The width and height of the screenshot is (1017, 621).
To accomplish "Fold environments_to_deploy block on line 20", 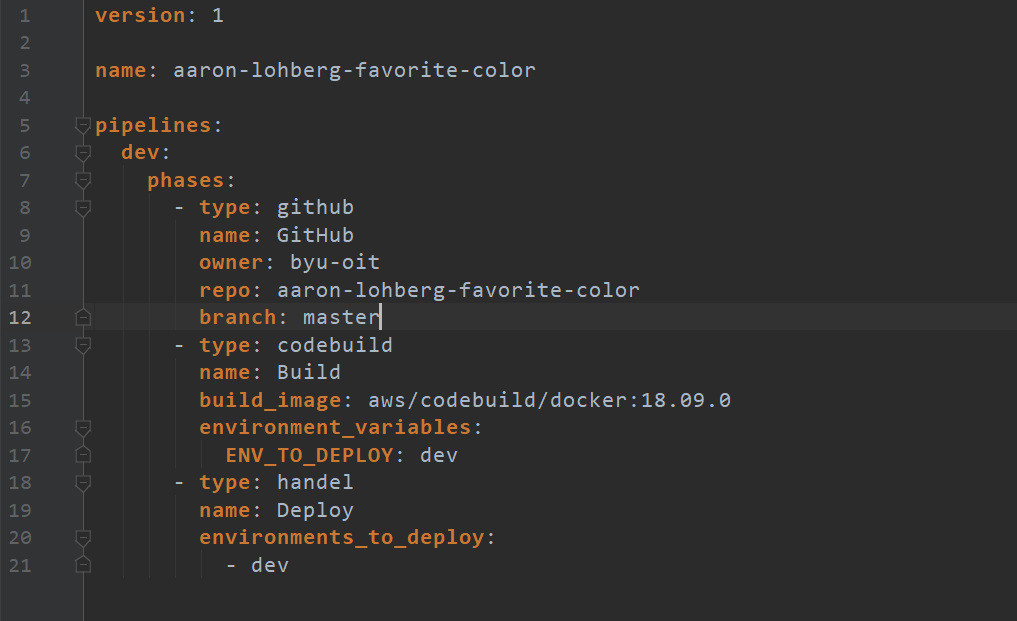I will 82,537.
